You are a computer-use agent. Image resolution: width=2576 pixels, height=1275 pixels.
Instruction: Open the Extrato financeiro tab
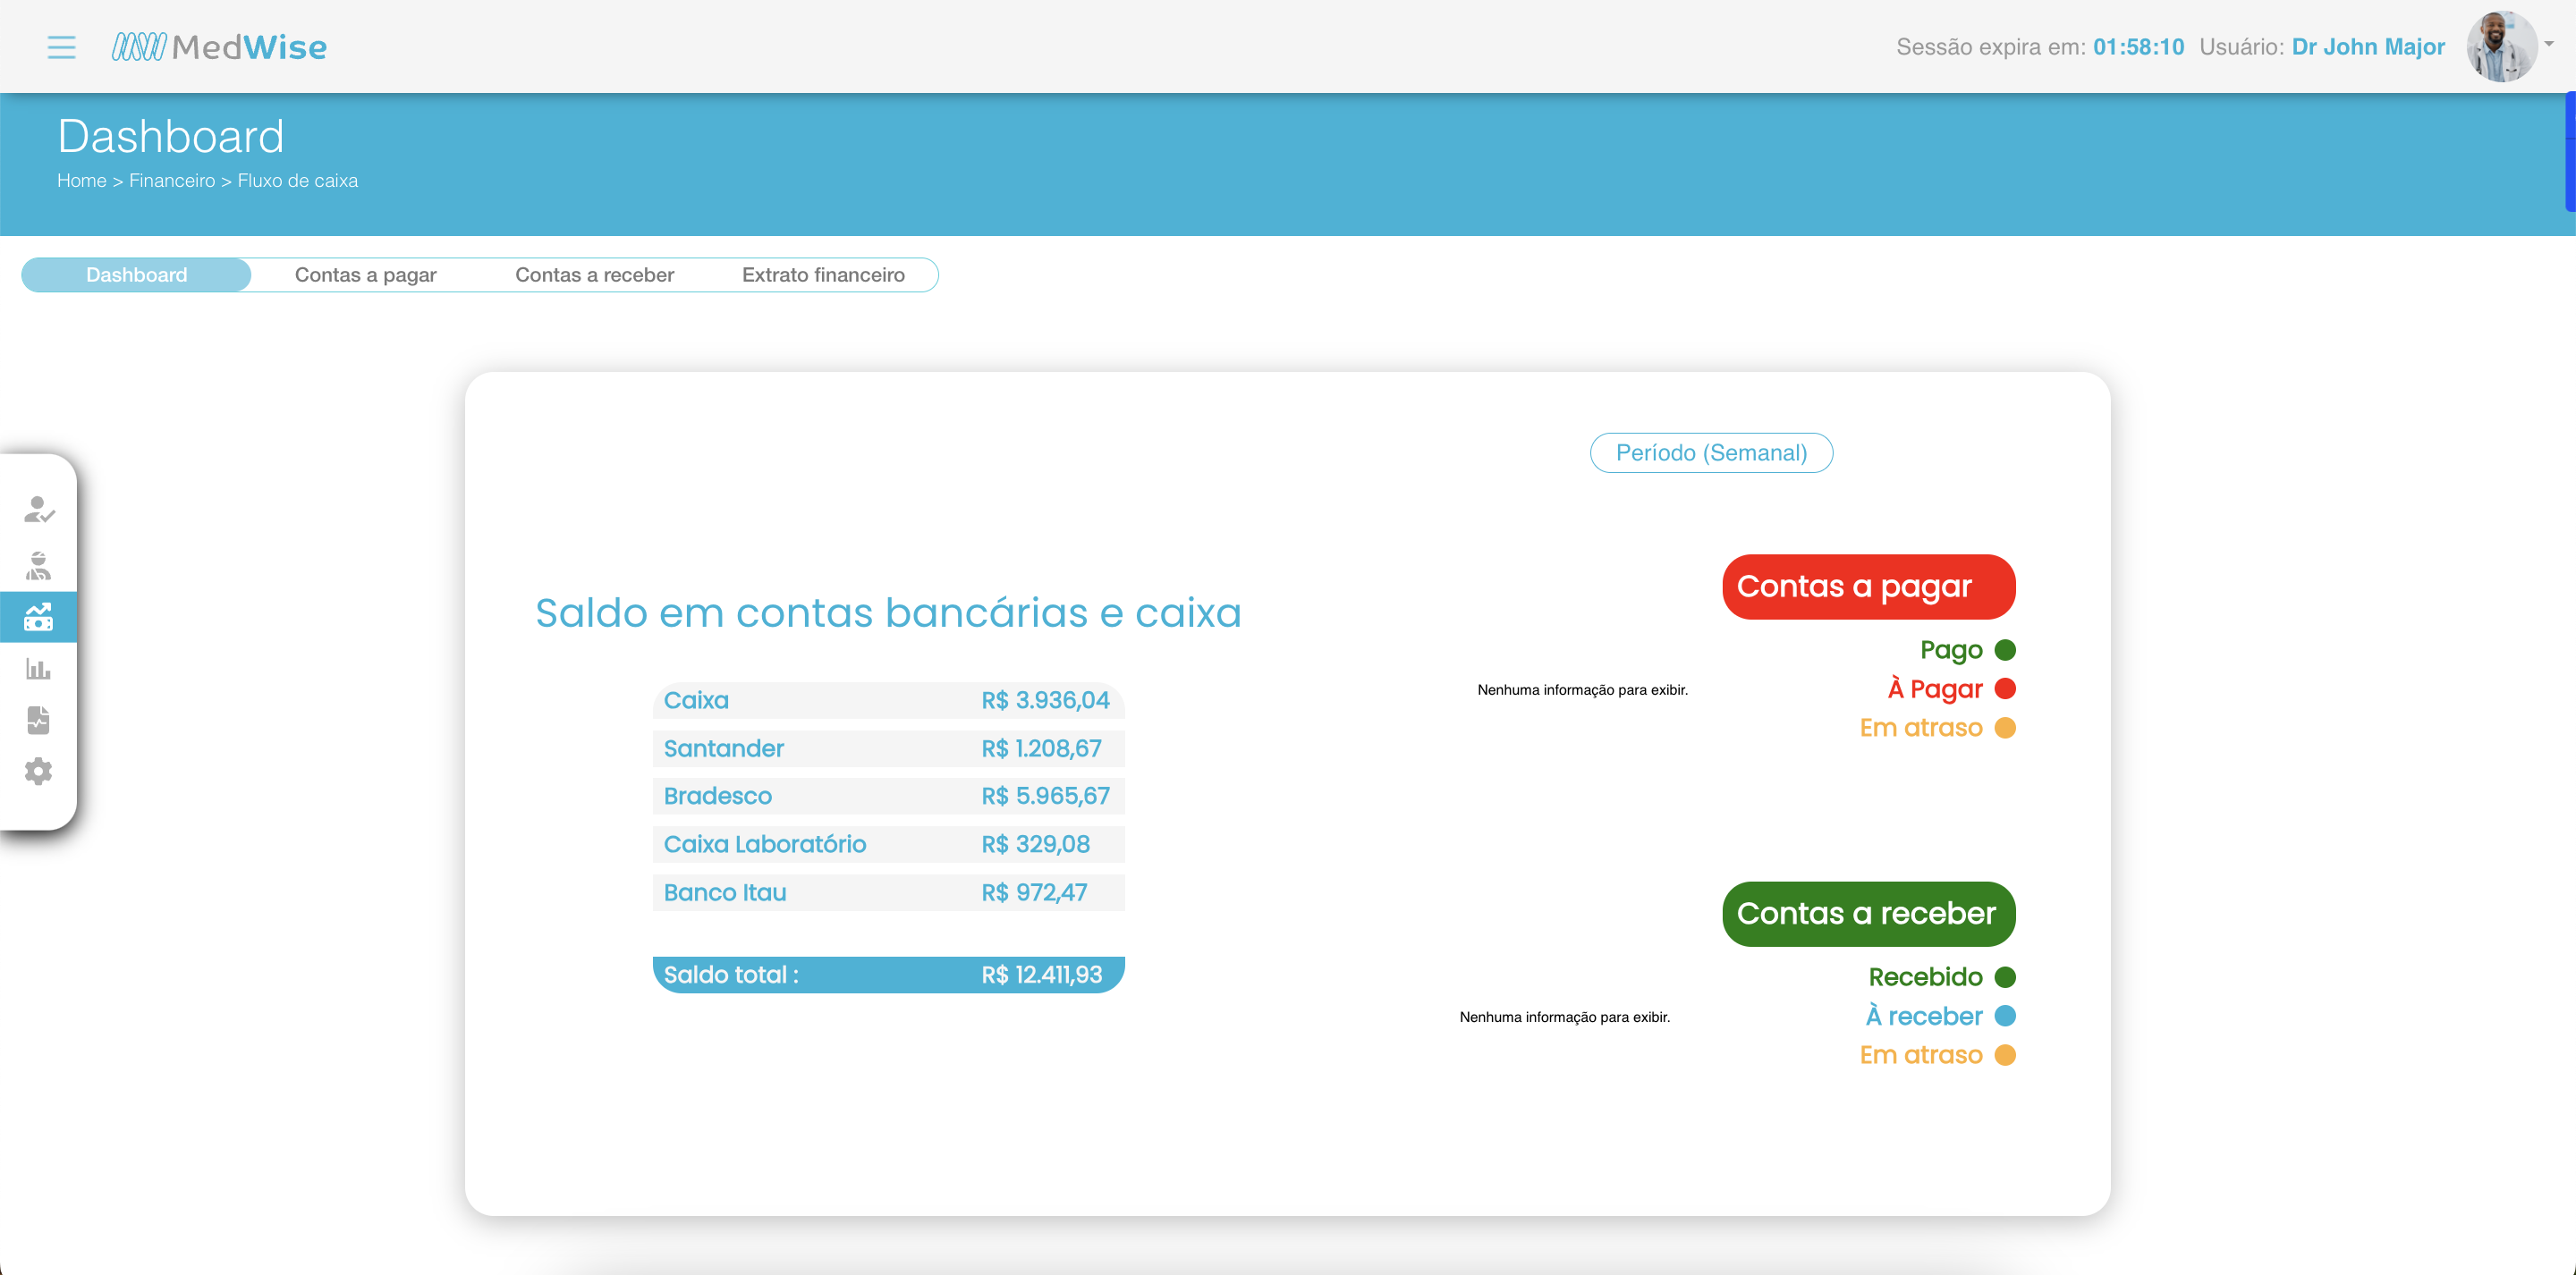pos(823,275)
